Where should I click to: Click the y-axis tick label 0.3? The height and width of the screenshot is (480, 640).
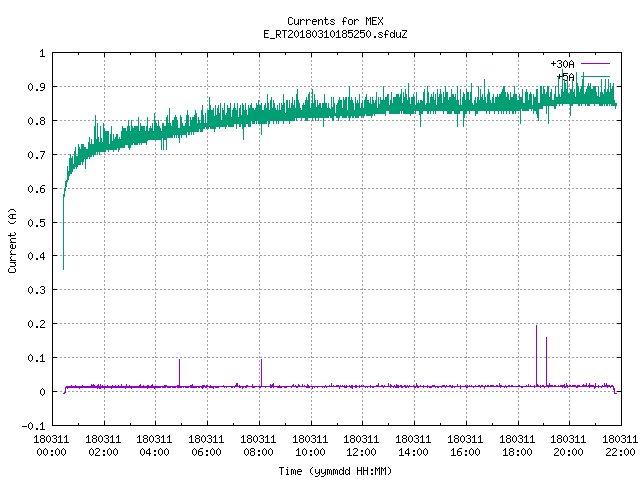coord(36,290)
